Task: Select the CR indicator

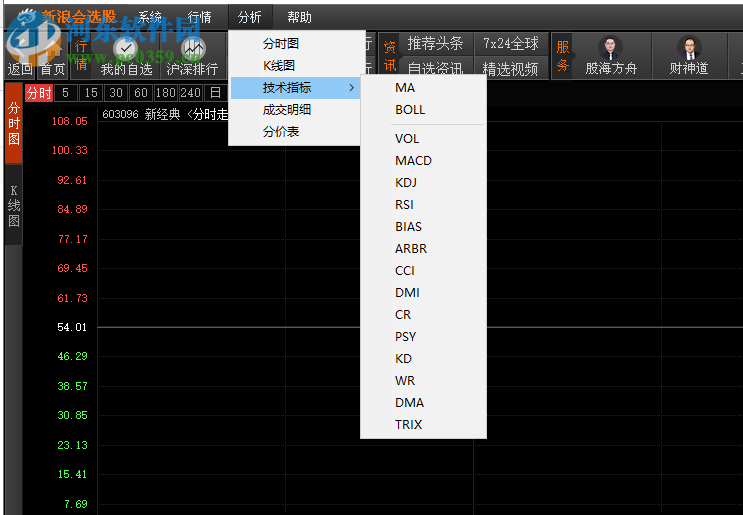Action: [x=423, y=315]
